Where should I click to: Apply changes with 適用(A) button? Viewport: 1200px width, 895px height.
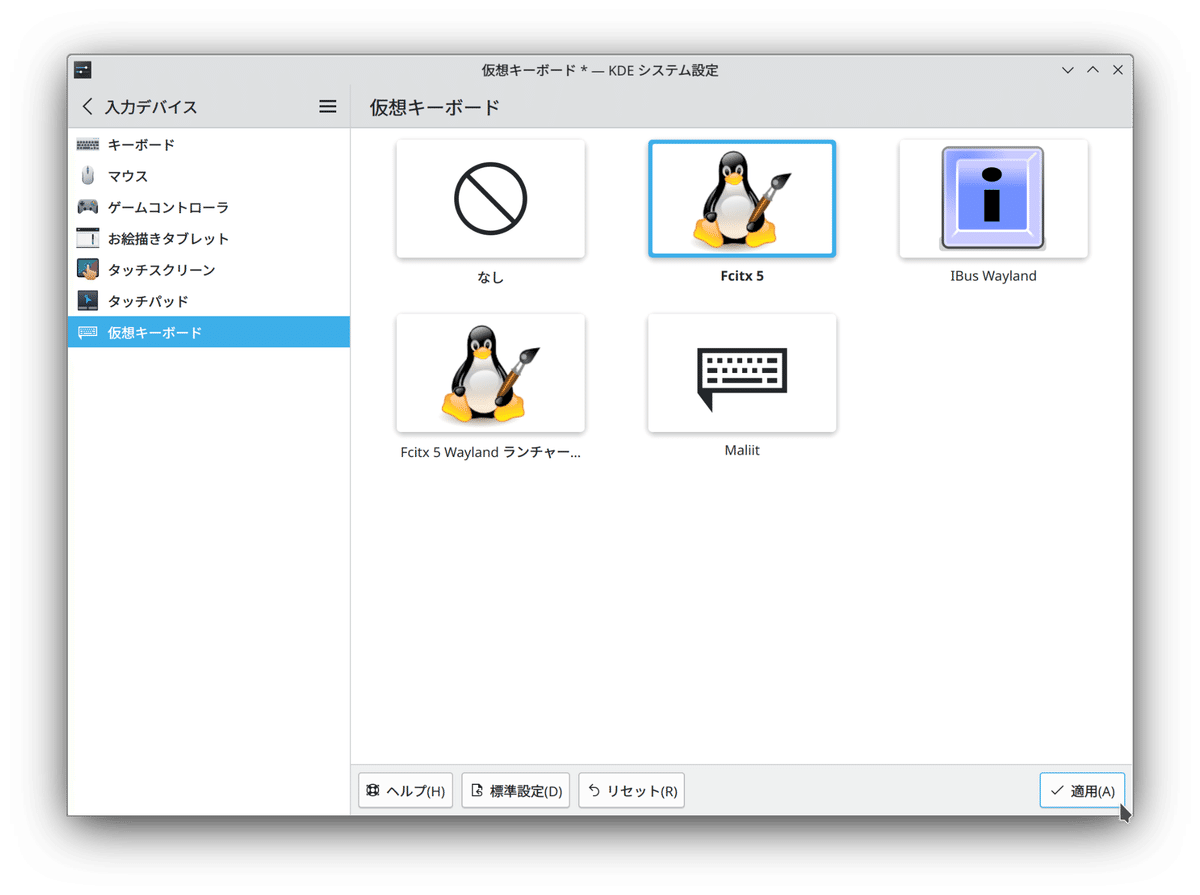click(1082, 790)
